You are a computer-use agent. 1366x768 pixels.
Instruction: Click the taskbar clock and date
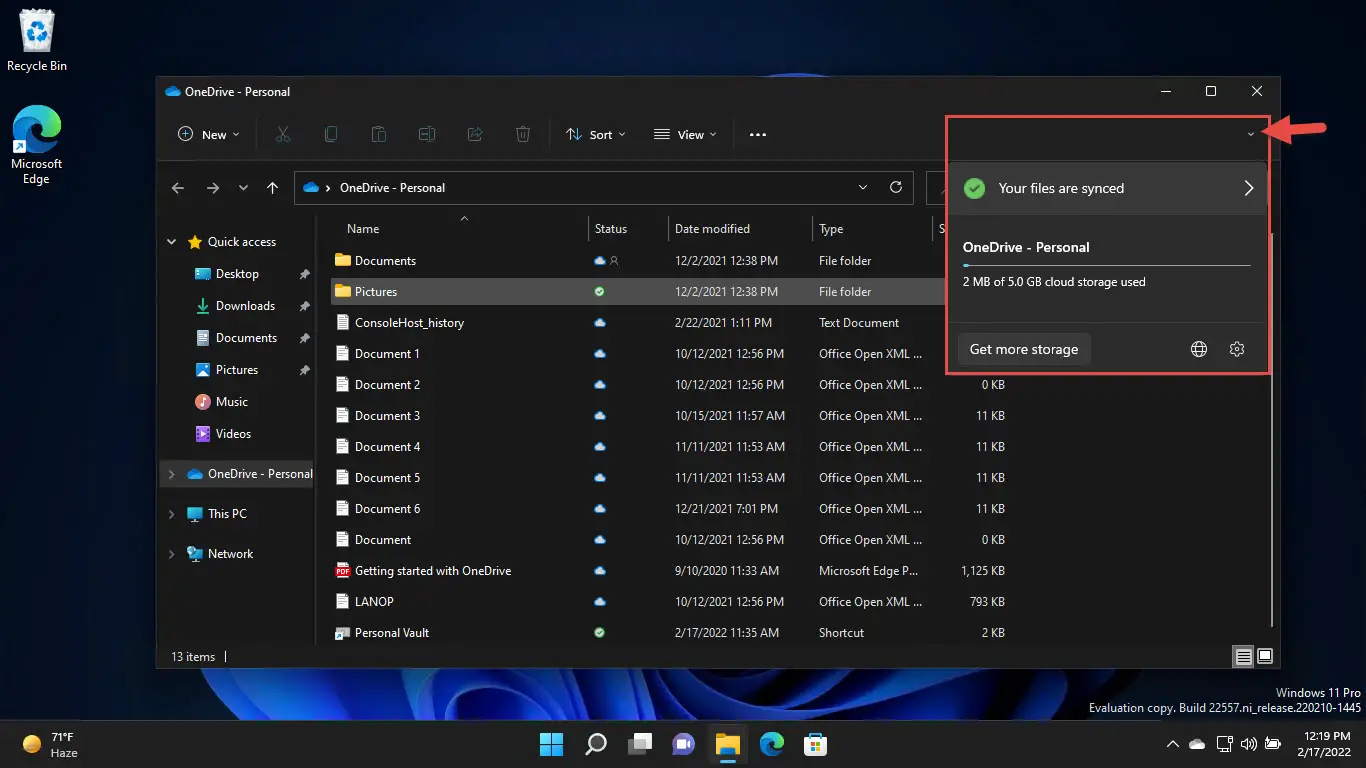click(x=1323, y=744)
